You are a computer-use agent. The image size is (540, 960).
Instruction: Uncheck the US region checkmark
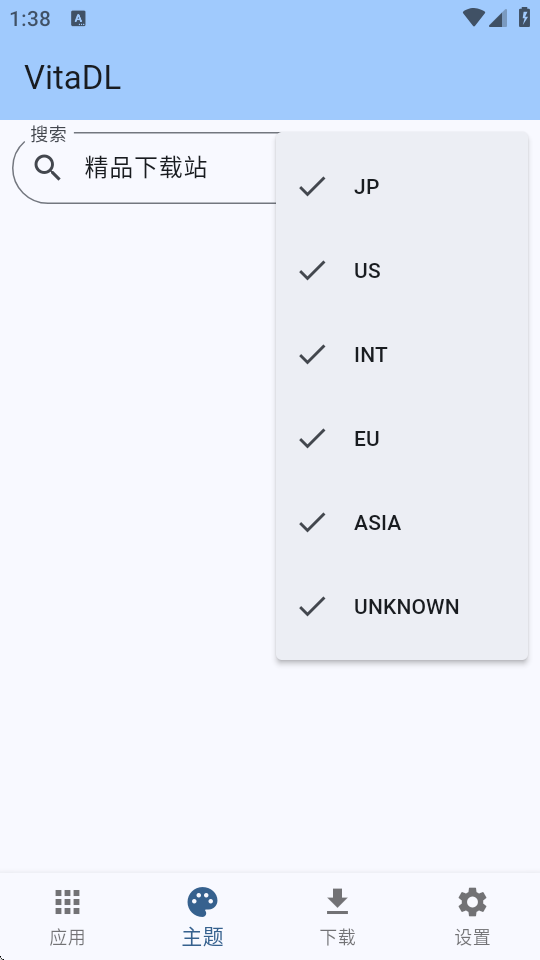tap(312, 270)
